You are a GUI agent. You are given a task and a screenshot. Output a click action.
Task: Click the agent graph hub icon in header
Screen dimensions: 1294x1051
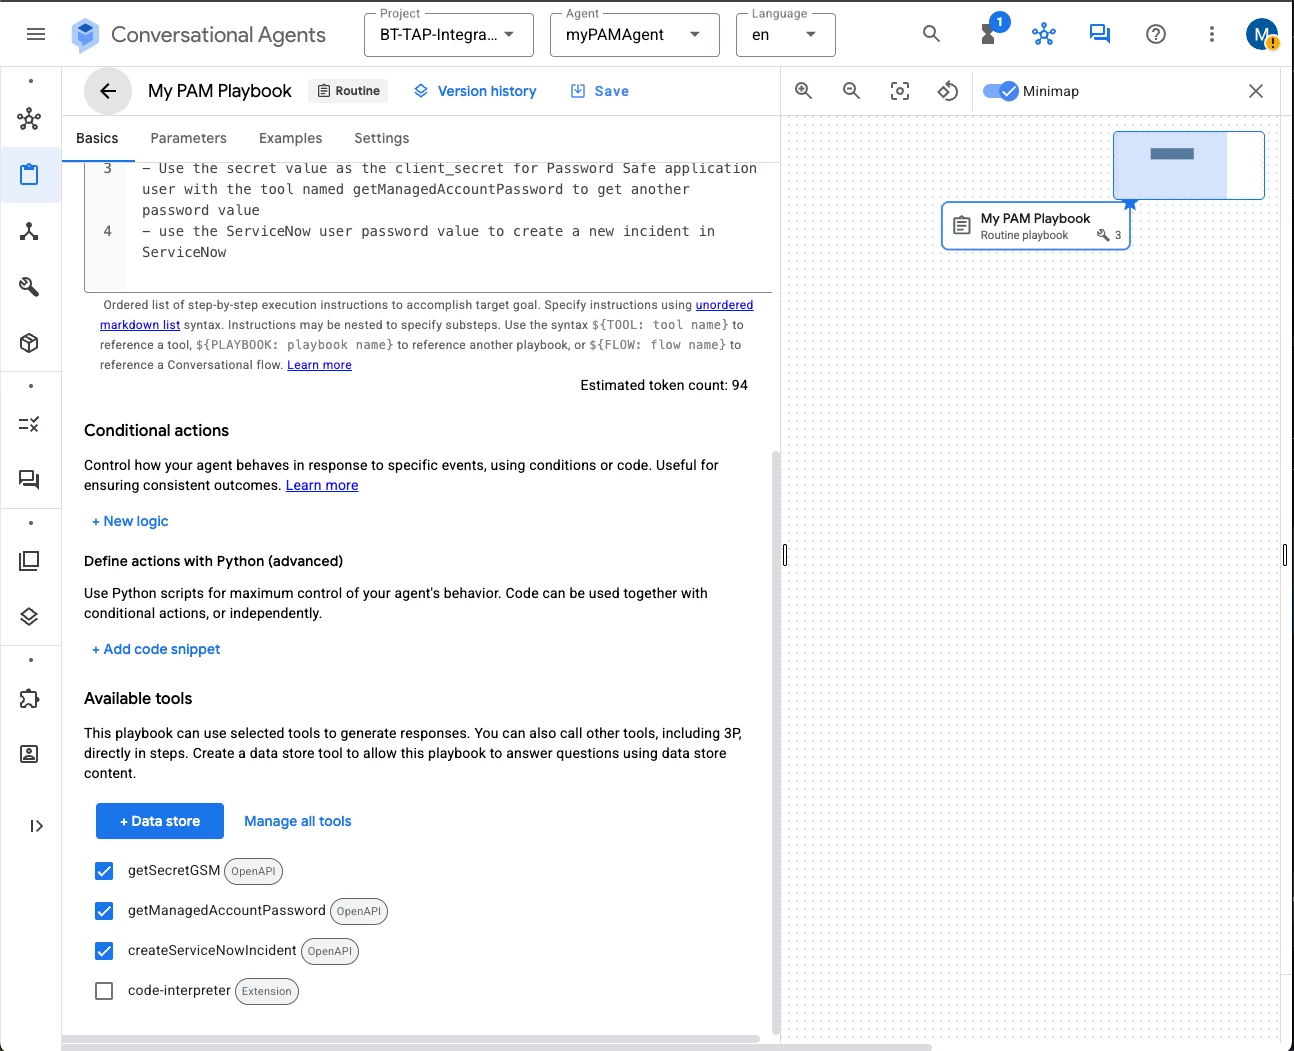coord(1044,34)
